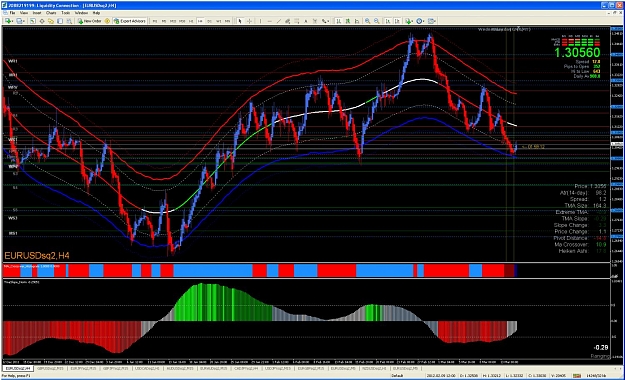Toggle chart shift
Screen dimensions: 625x380
coord(397,21)
